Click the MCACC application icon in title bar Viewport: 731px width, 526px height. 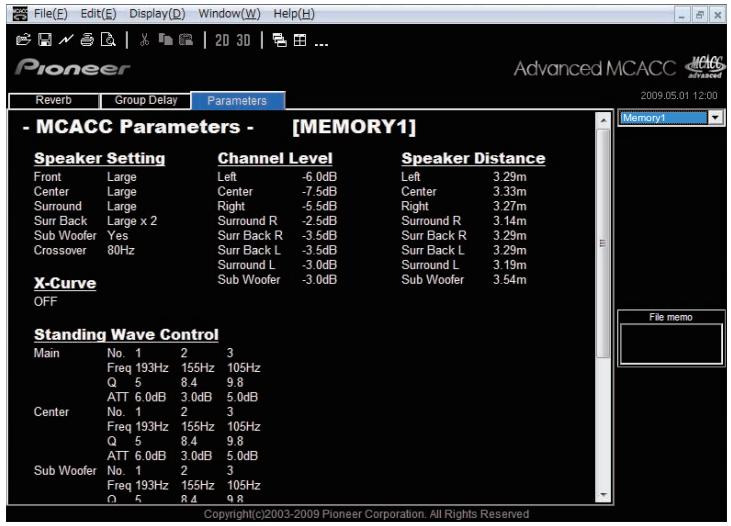20,14
